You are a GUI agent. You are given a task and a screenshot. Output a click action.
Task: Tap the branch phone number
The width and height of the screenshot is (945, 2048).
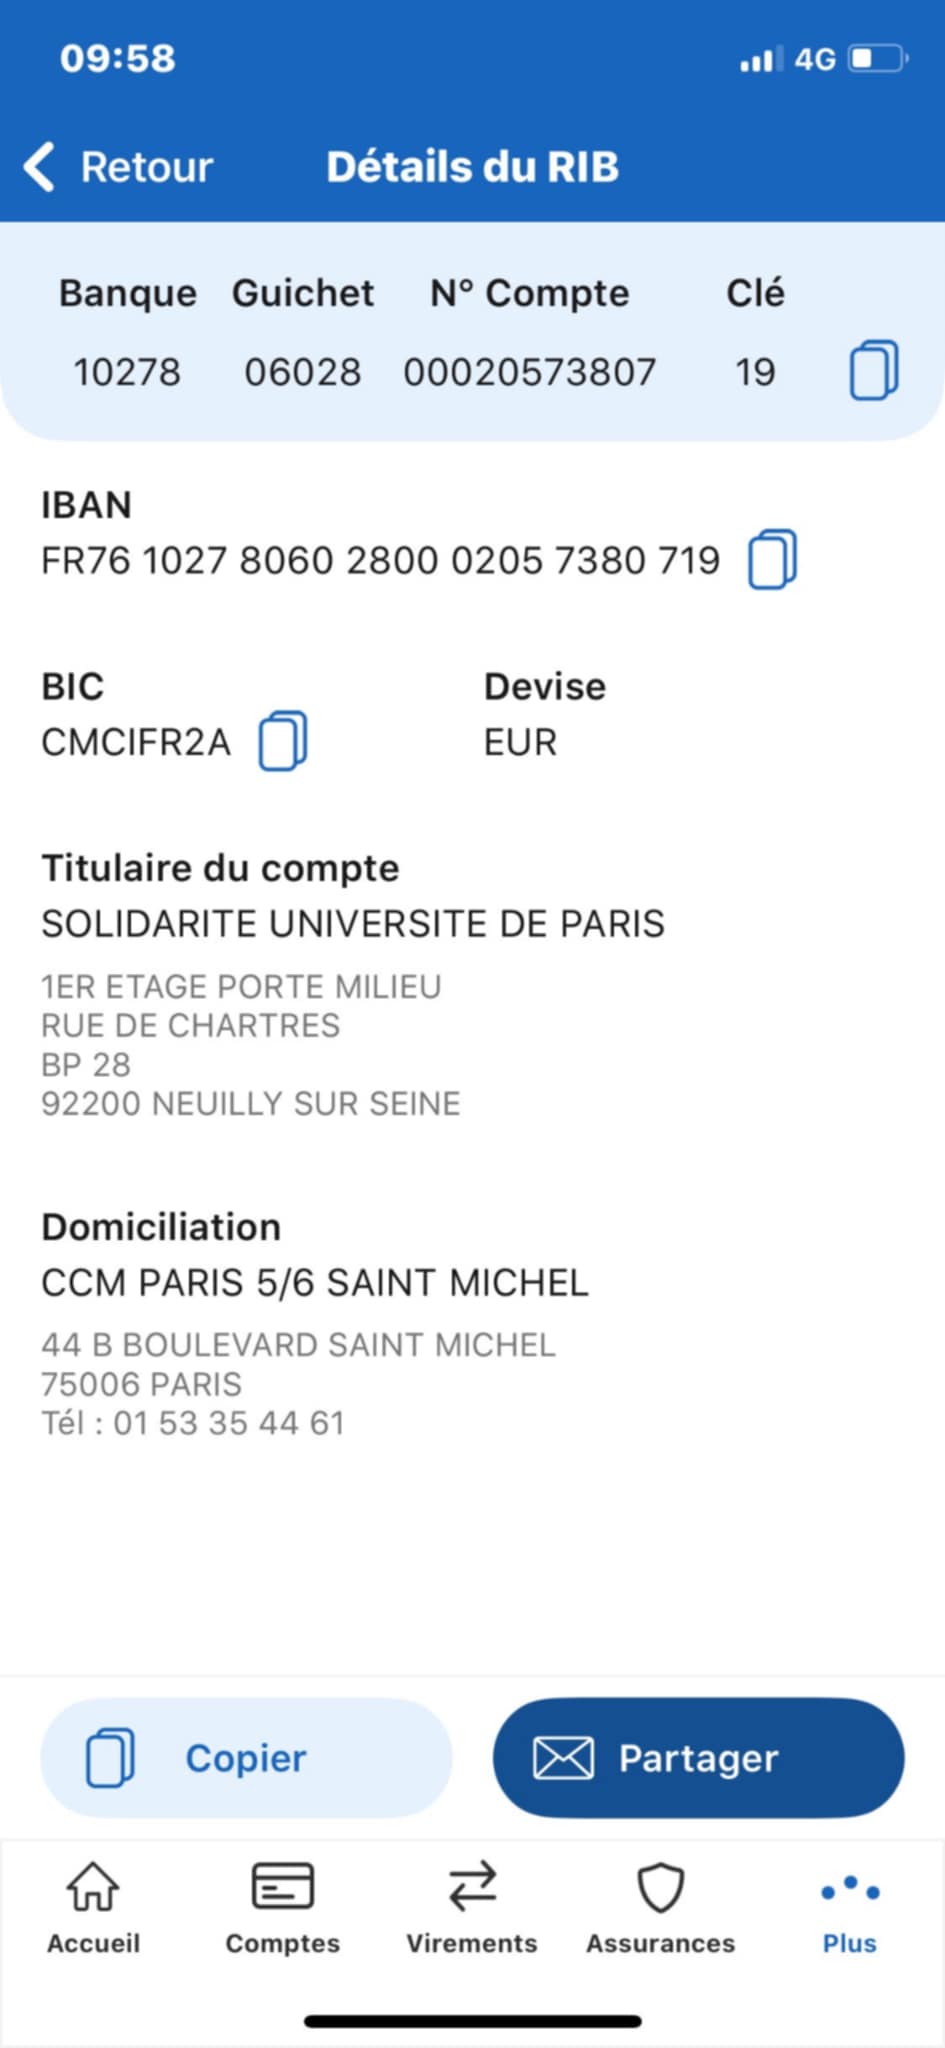pos(228,1423)
